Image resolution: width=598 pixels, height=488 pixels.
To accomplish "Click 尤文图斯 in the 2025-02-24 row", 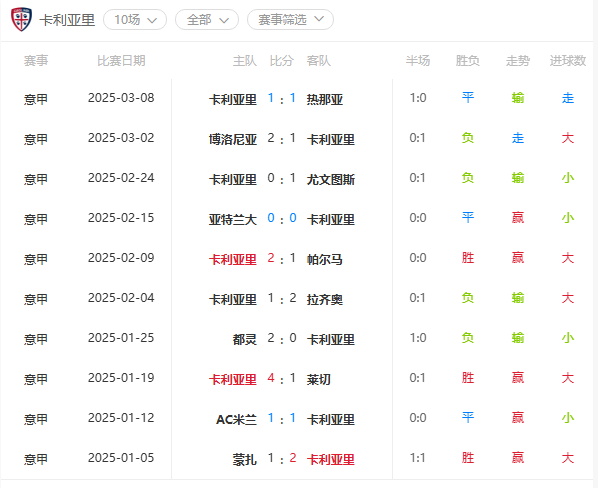I will [331, 180].
